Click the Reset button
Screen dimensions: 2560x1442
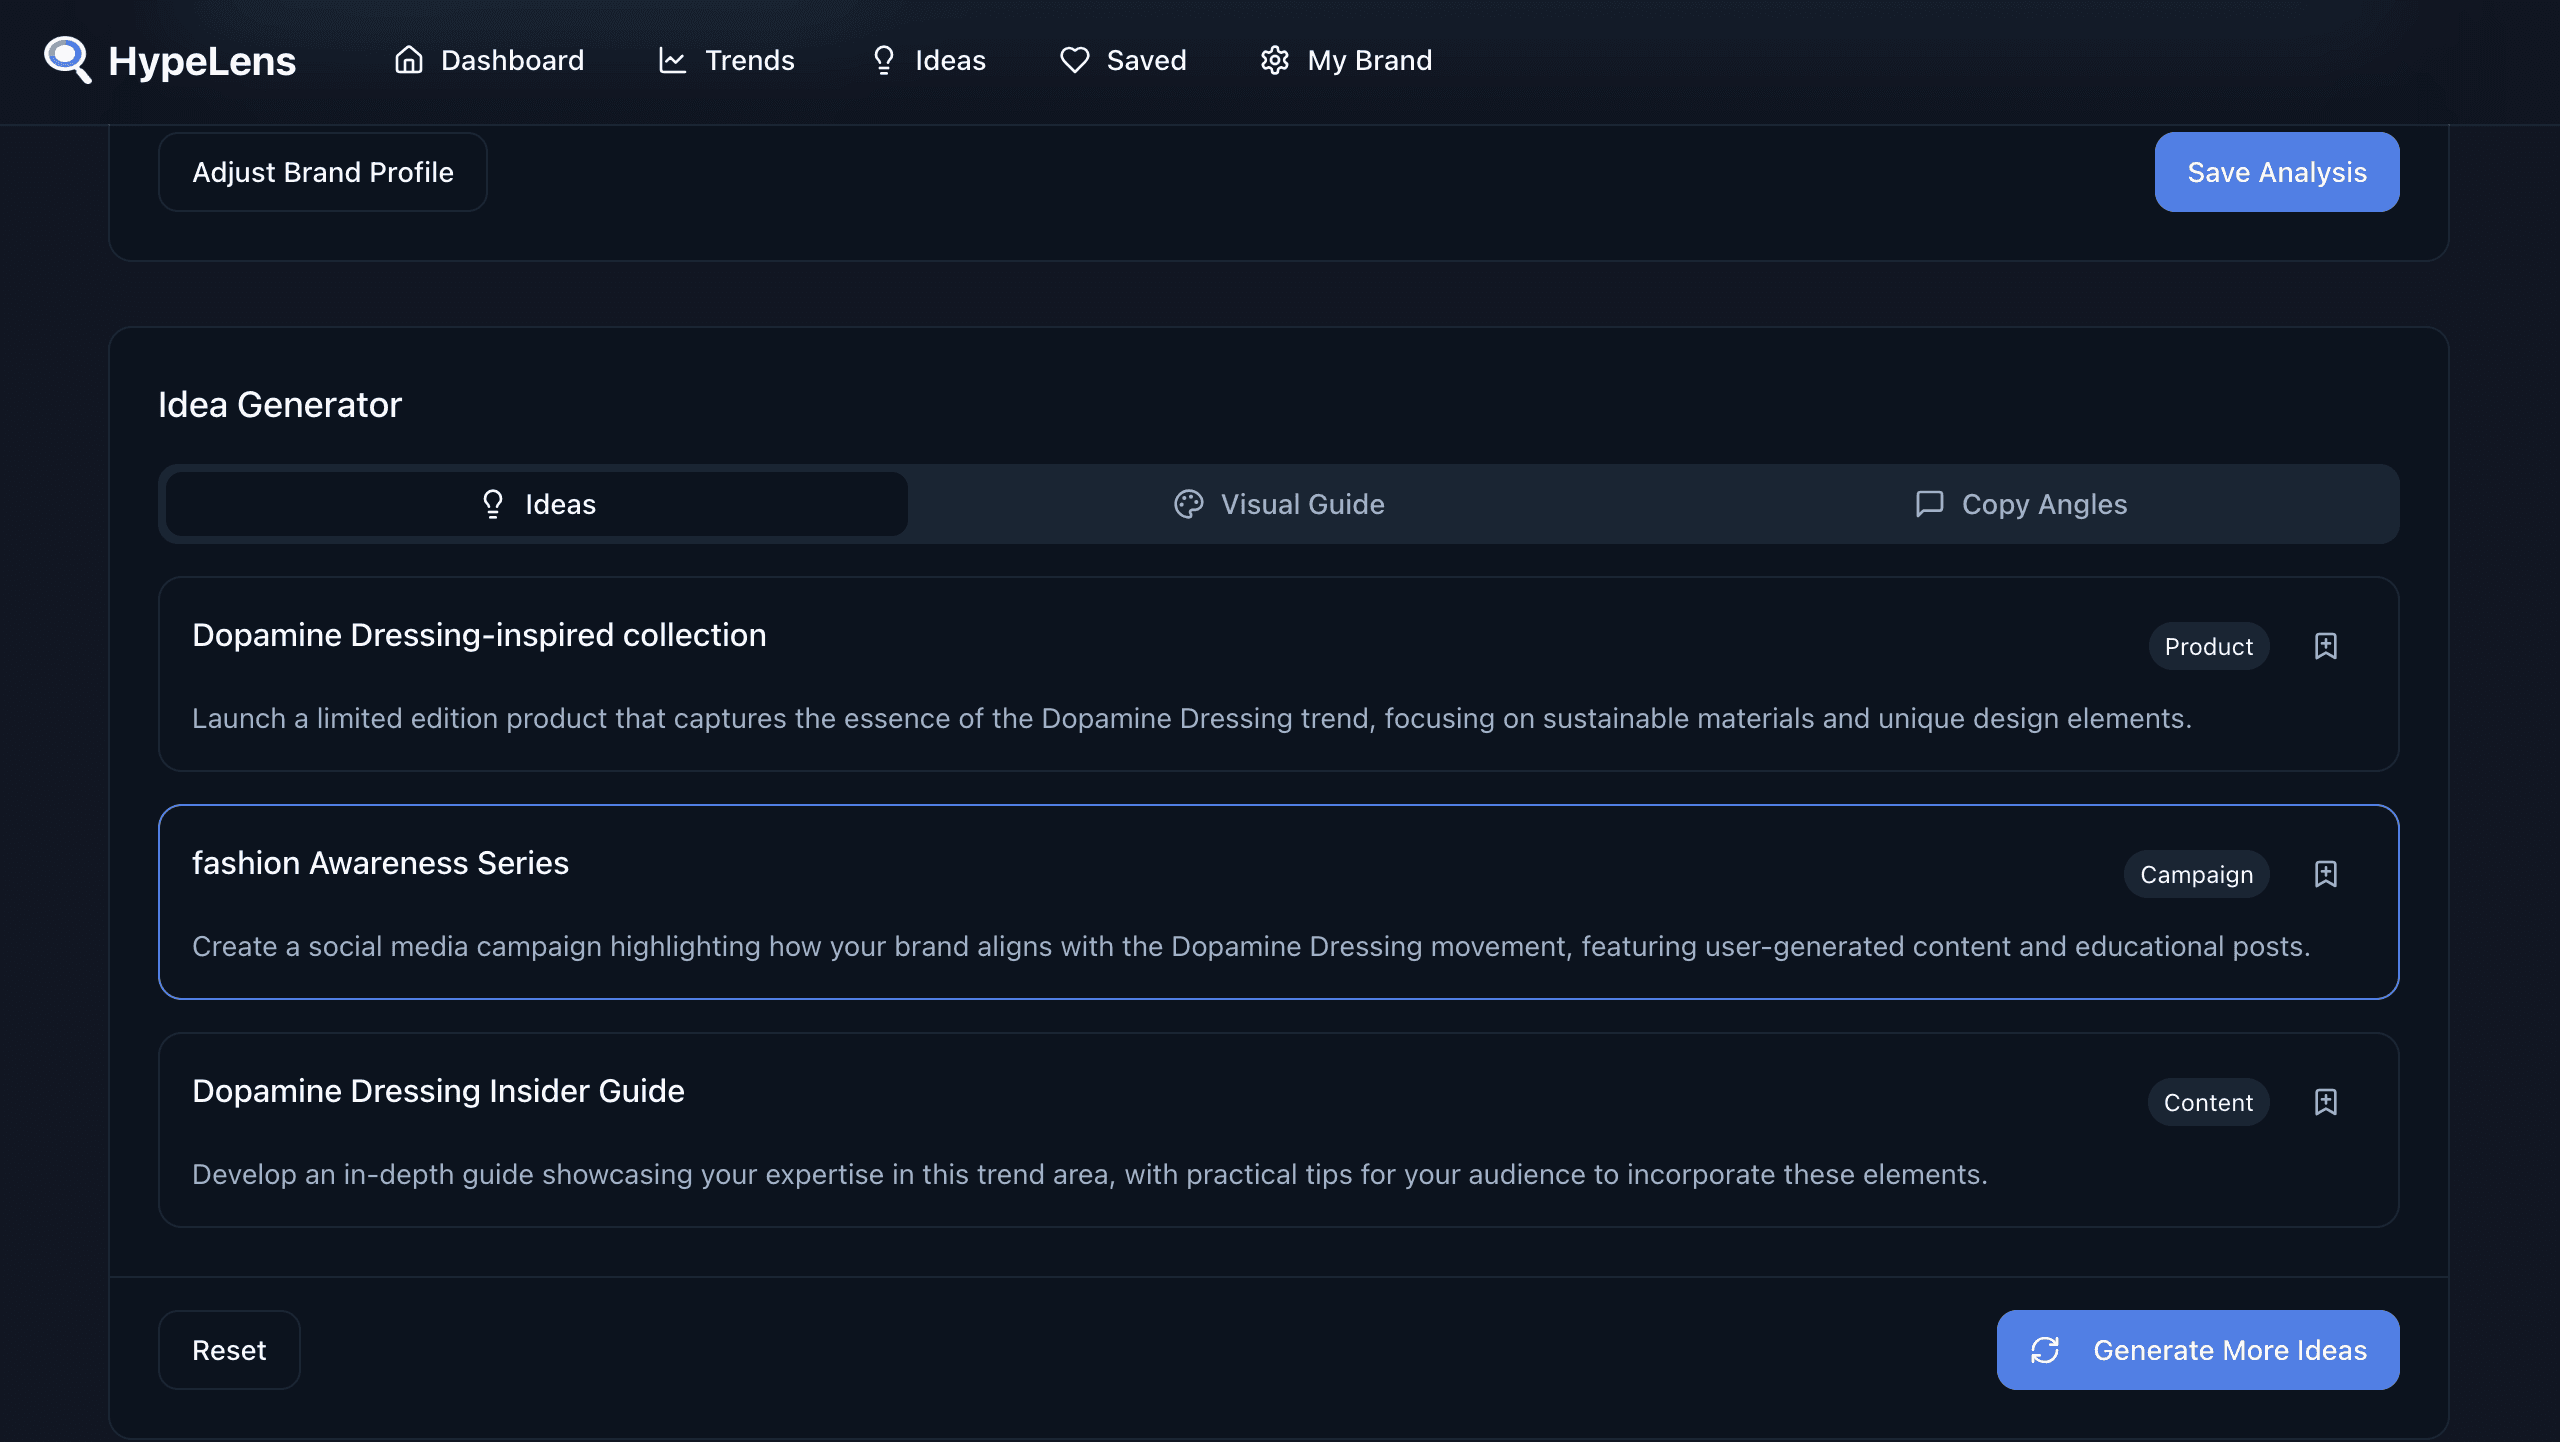click(229, 1350)
